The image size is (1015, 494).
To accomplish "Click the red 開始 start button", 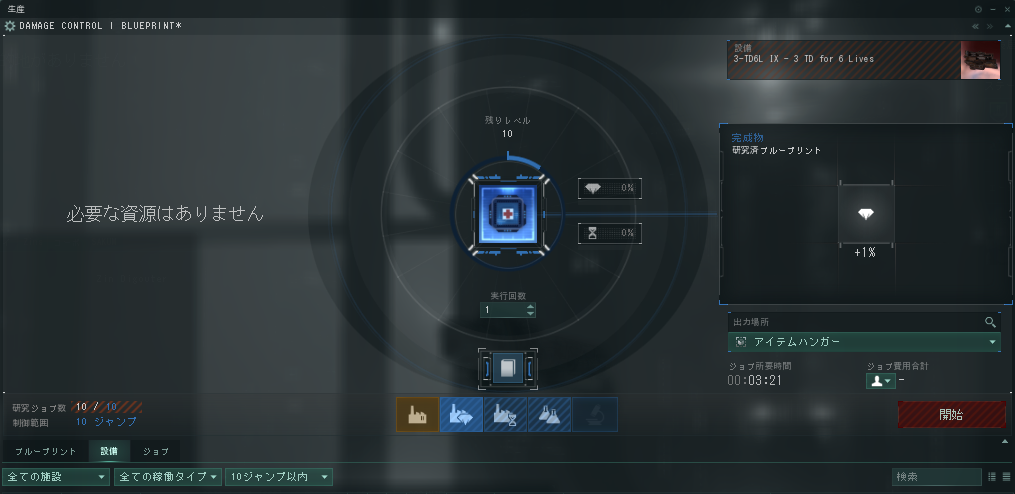I will [x=951, y=414].
